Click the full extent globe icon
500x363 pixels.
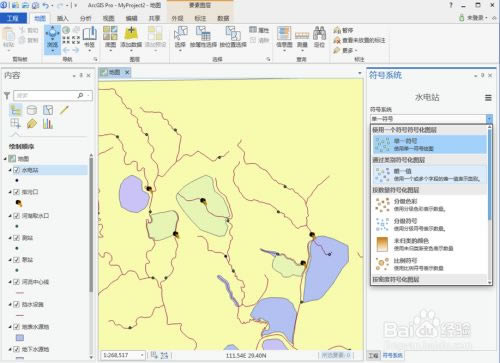pos(66,30)
